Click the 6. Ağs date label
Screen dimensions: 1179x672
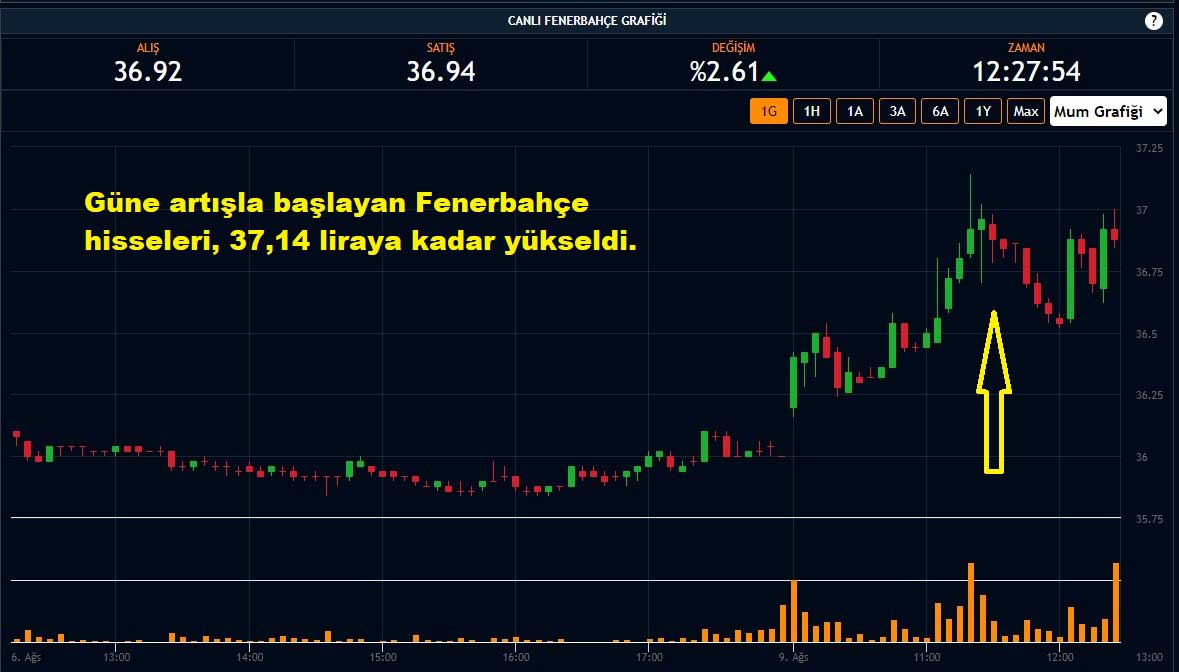[x=26, y=657]
